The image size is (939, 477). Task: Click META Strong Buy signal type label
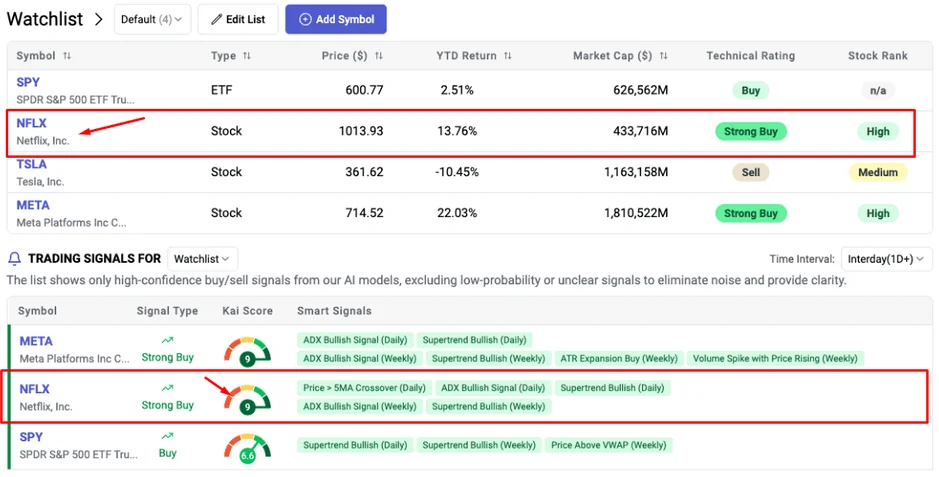168,357
